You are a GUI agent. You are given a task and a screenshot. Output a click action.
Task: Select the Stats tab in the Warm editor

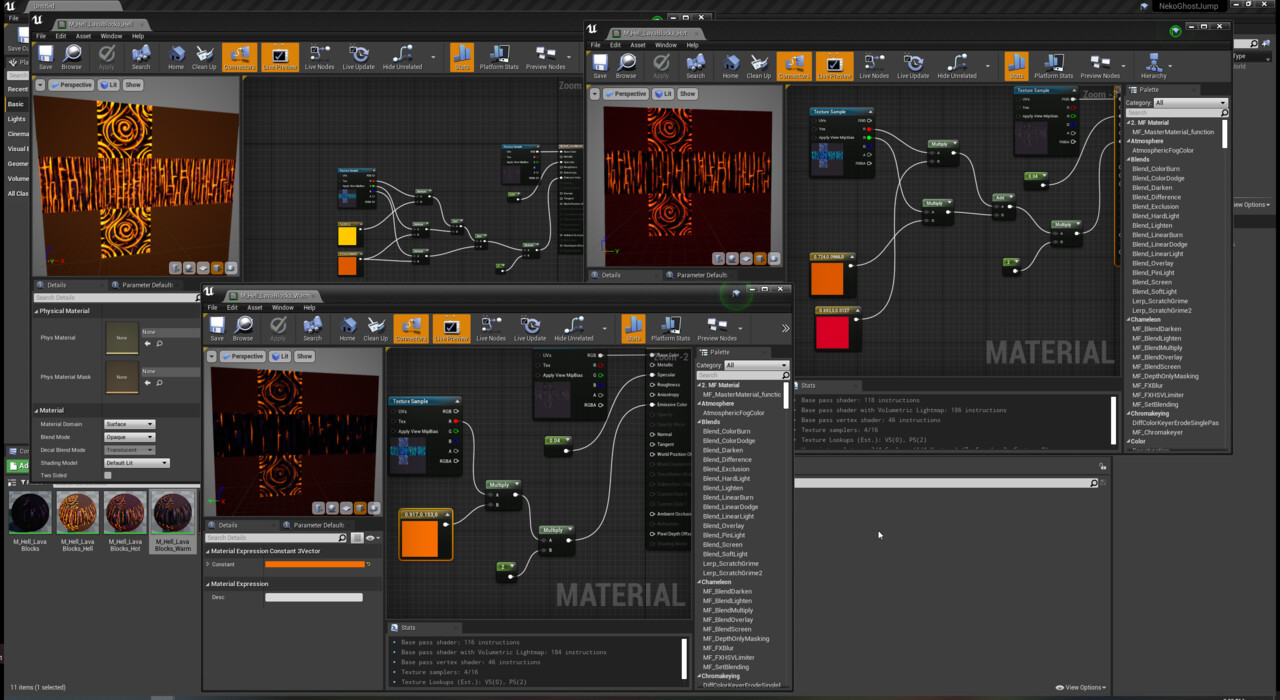(x=408, y=628)
